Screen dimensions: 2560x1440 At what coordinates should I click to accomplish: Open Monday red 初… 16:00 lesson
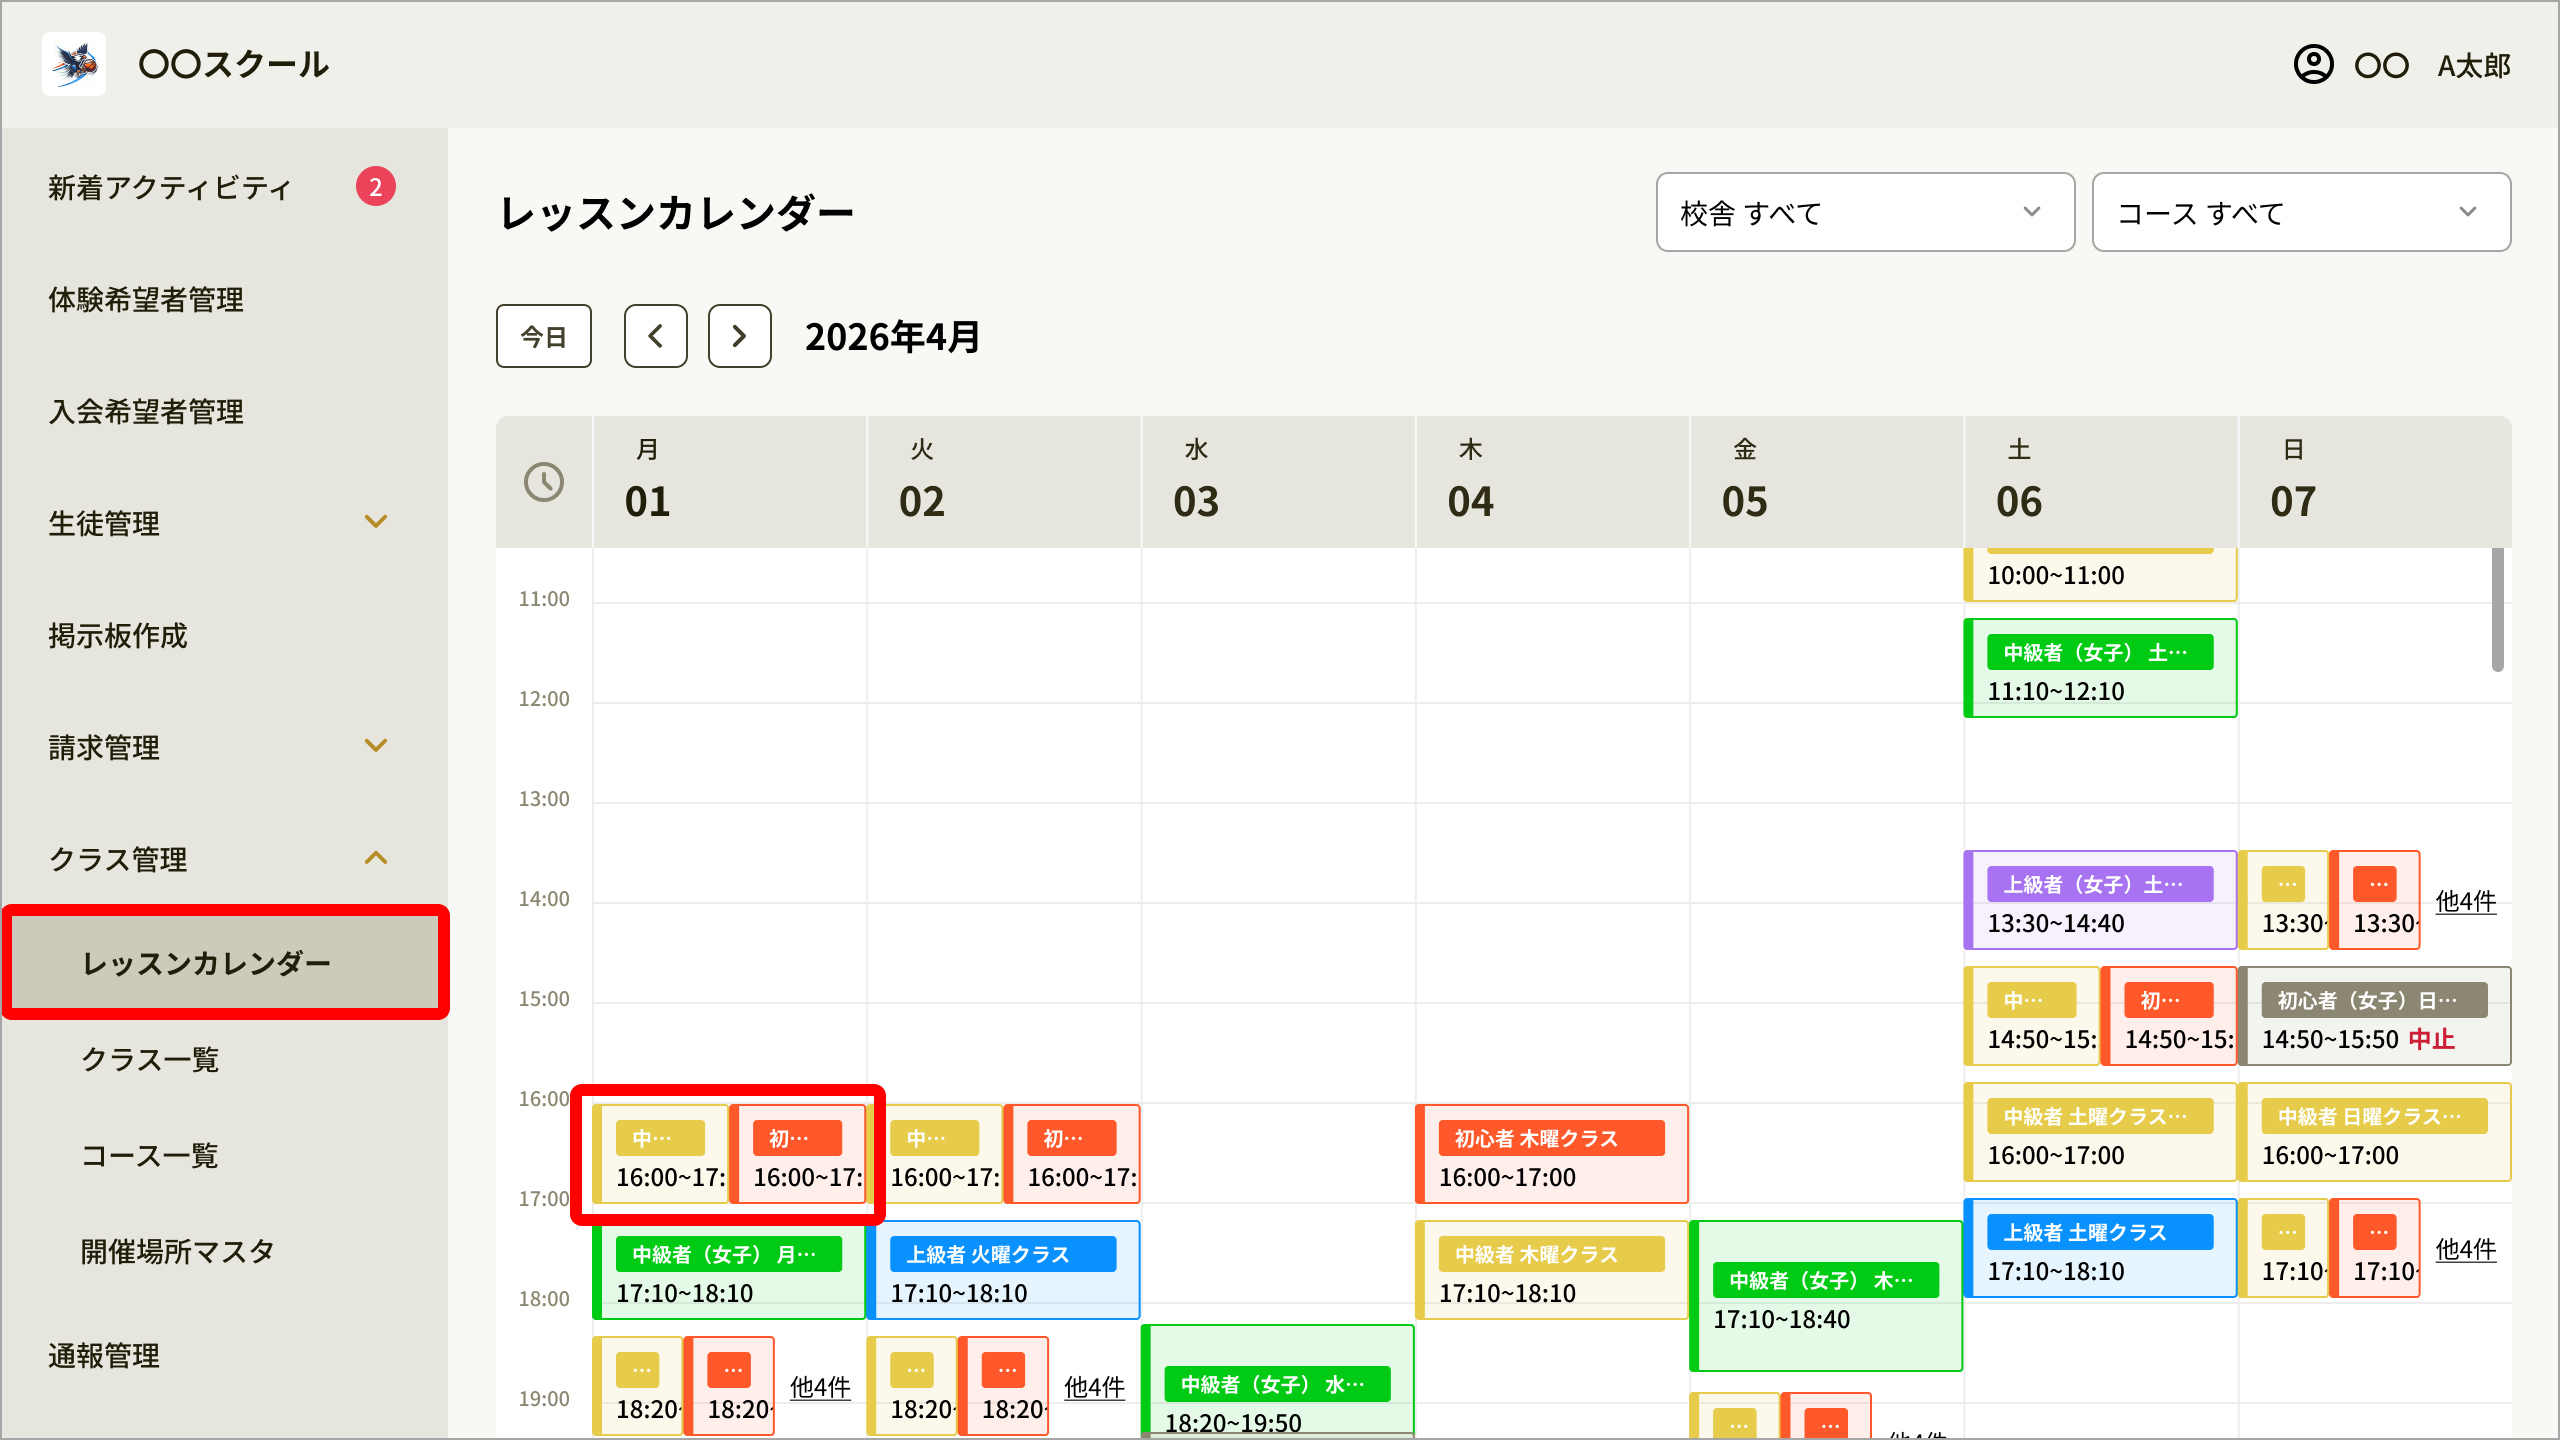(797, 1154)
